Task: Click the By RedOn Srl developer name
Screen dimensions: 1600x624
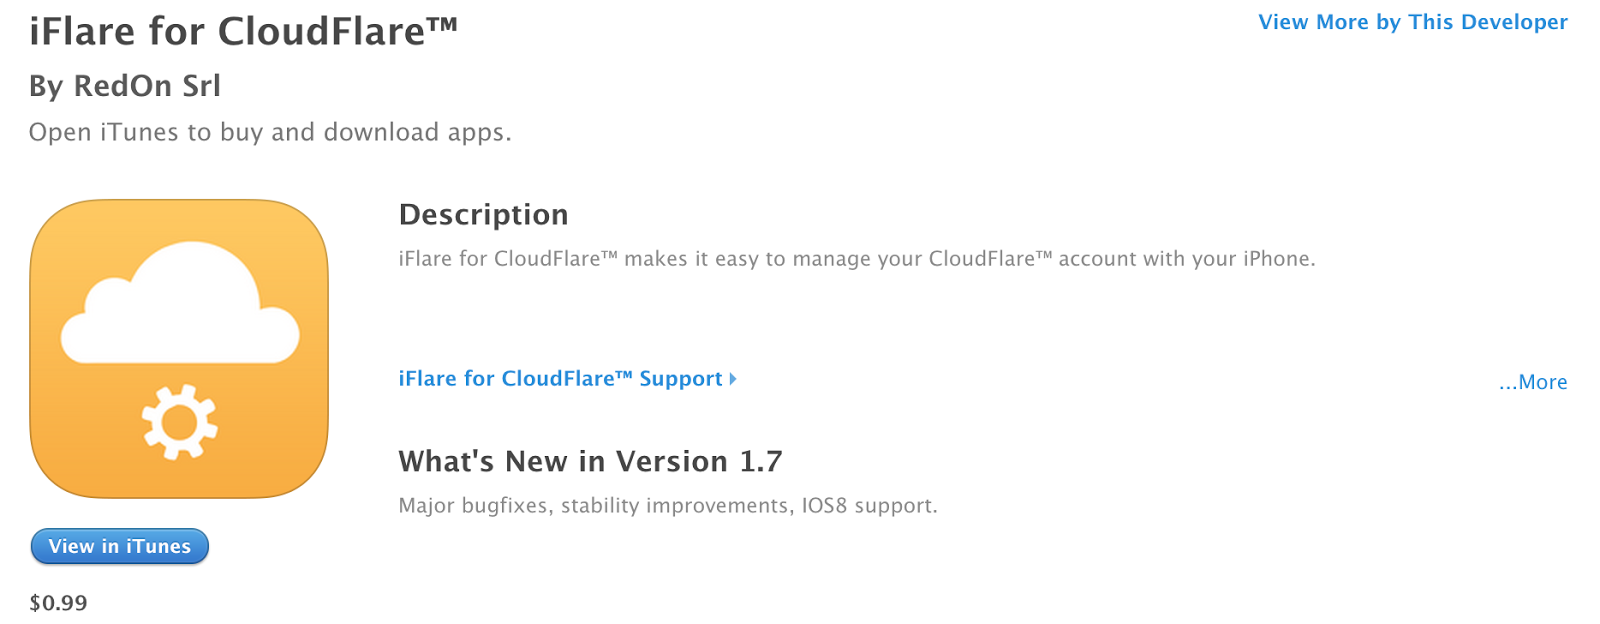Action: (x=124, y=86)
